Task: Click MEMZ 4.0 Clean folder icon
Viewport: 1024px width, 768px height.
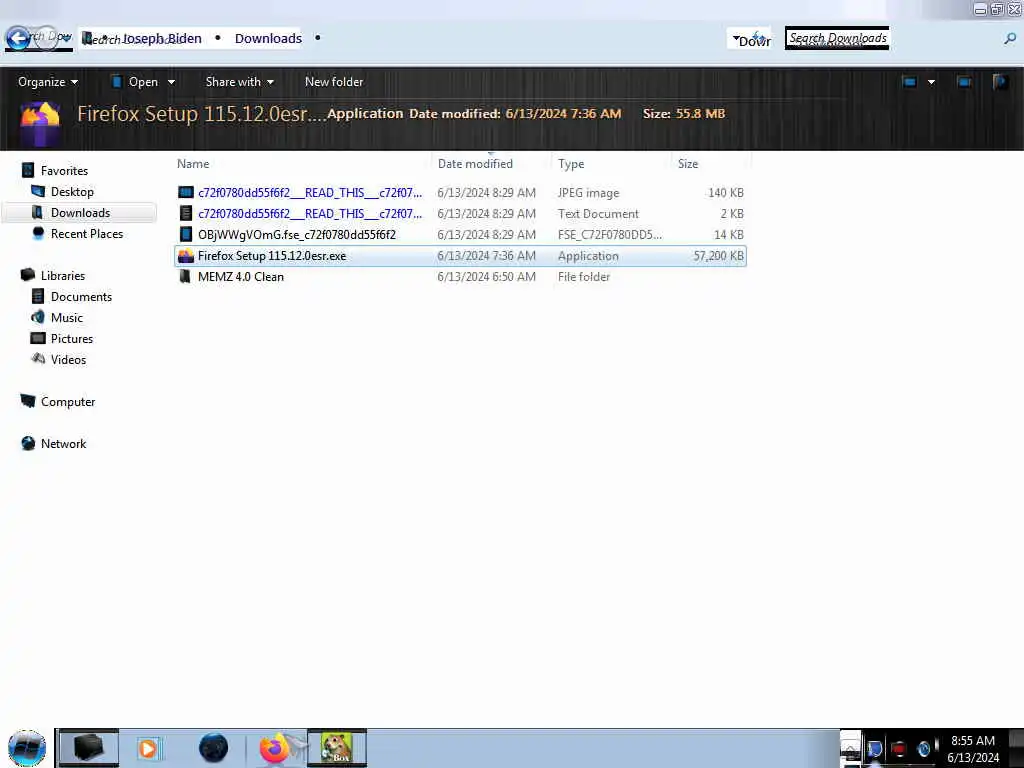Action: click(x=185, y=276)
